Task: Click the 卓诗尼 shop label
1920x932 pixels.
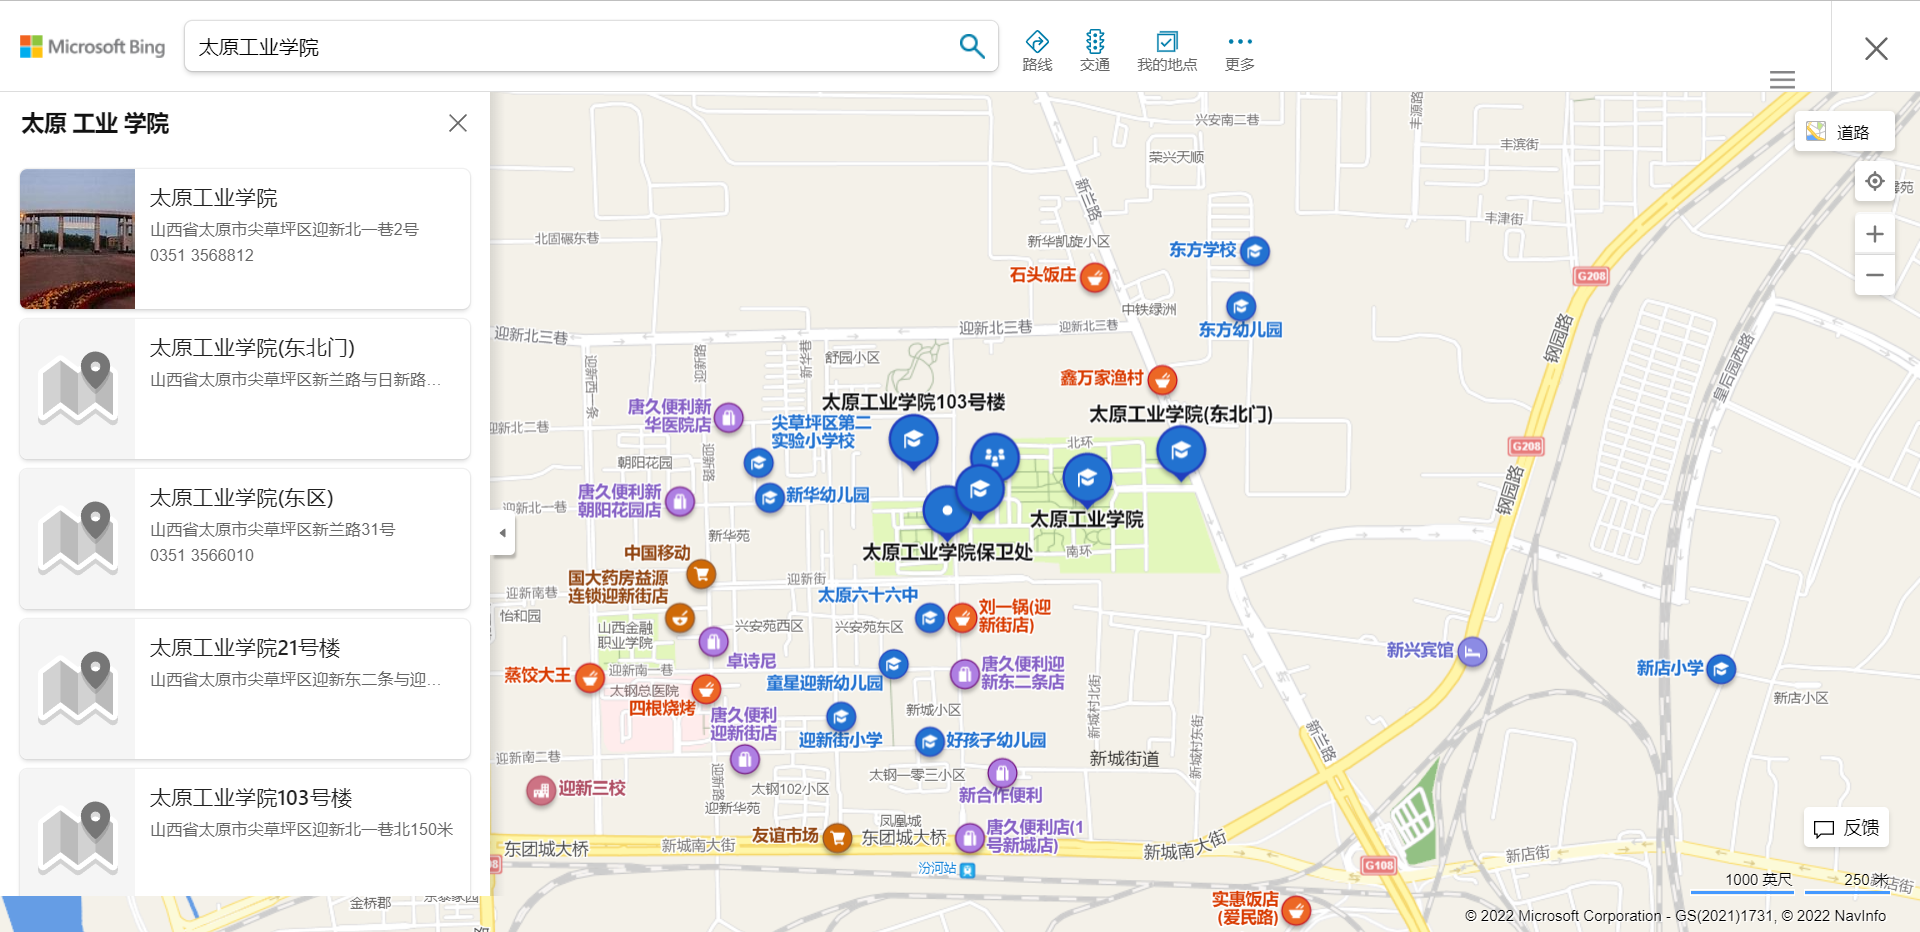Action: click(x=751, y=661)
